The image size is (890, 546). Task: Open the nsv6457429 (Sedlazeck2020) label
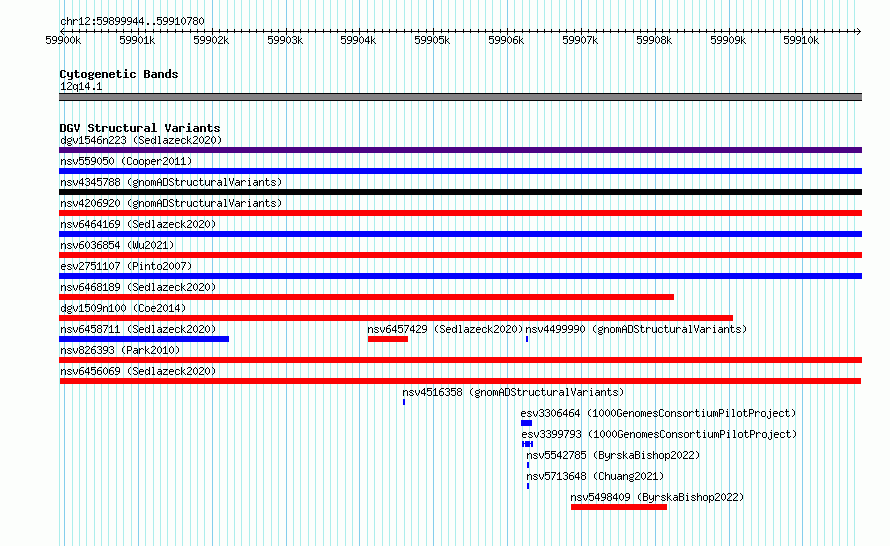445,329
